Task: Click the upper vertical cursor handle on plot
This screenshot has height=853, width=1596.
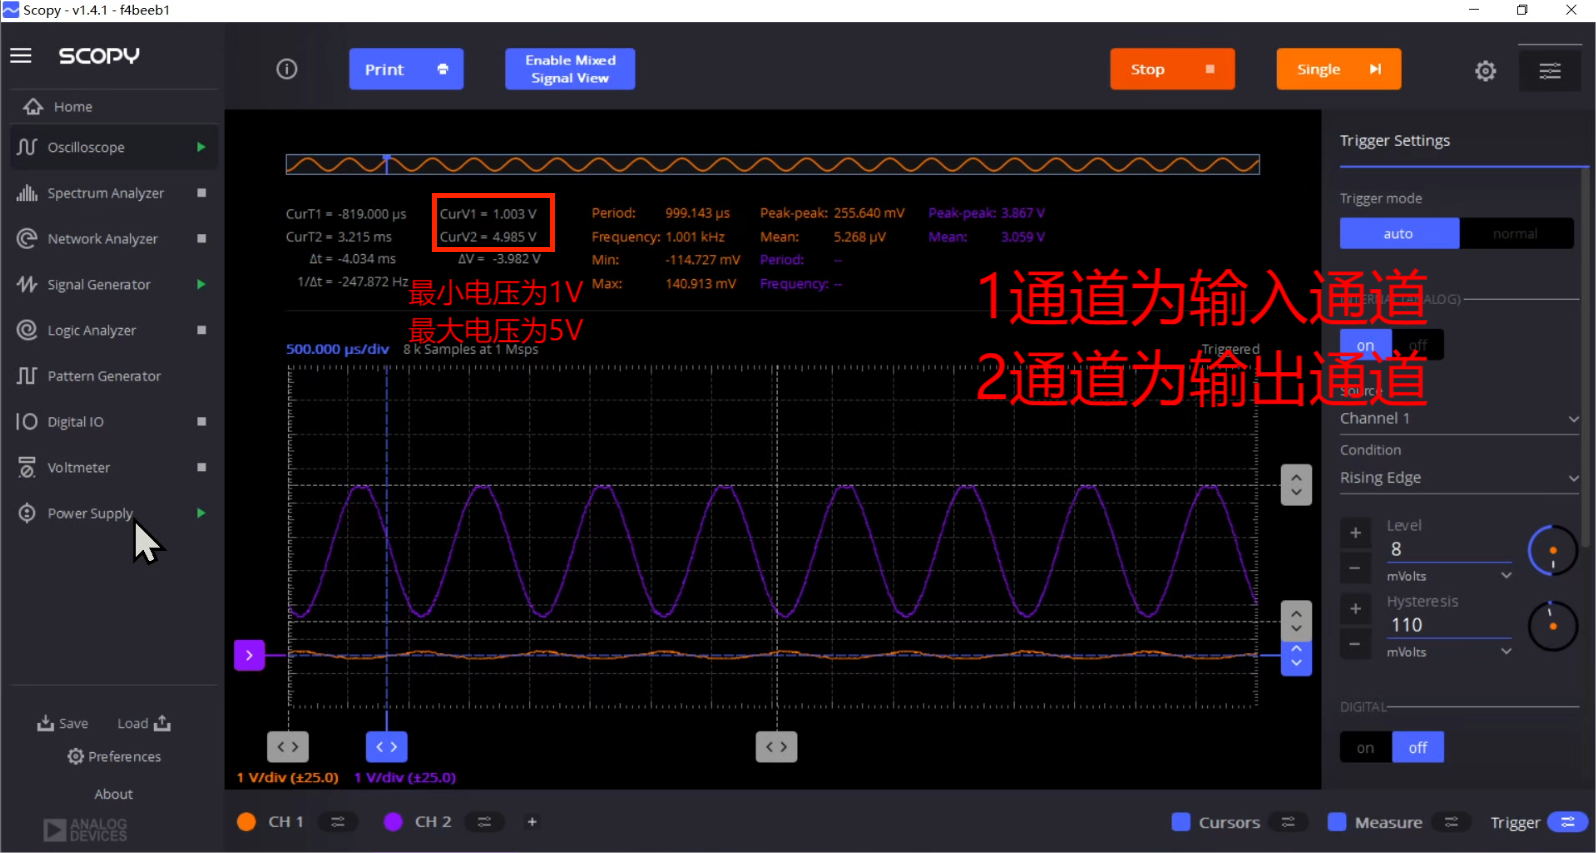Action: point(1296,485)
